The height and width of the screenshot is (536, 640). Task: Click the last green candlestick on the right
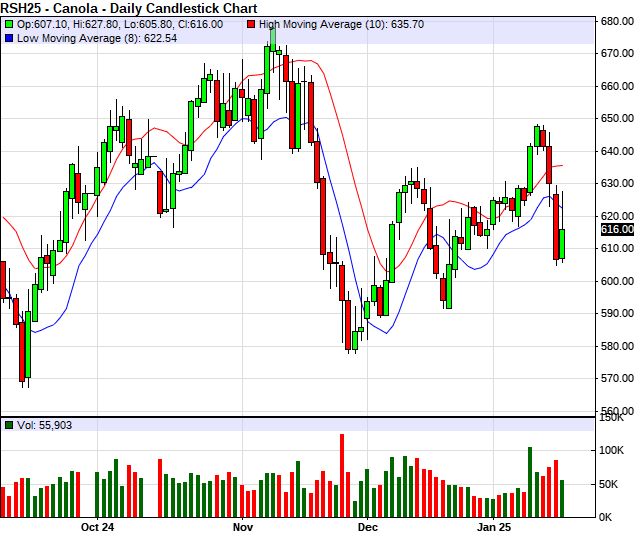562,243
